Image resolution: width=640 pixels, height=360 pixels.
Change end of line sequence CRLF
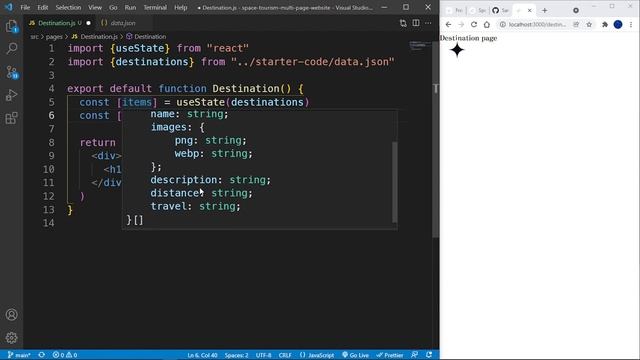[285, 355]
